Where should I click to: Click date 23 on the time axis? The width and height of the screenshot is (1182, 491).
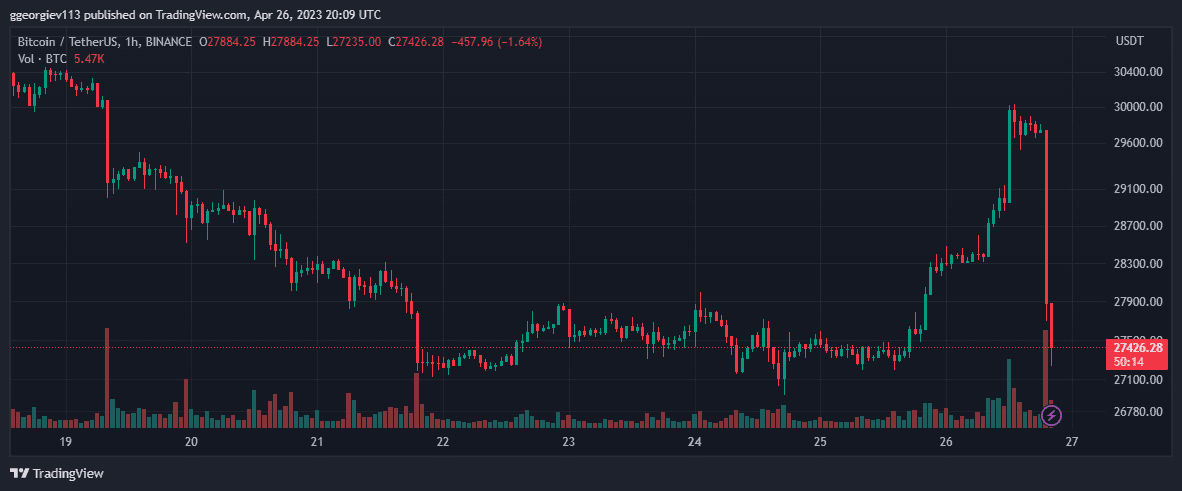568,442
